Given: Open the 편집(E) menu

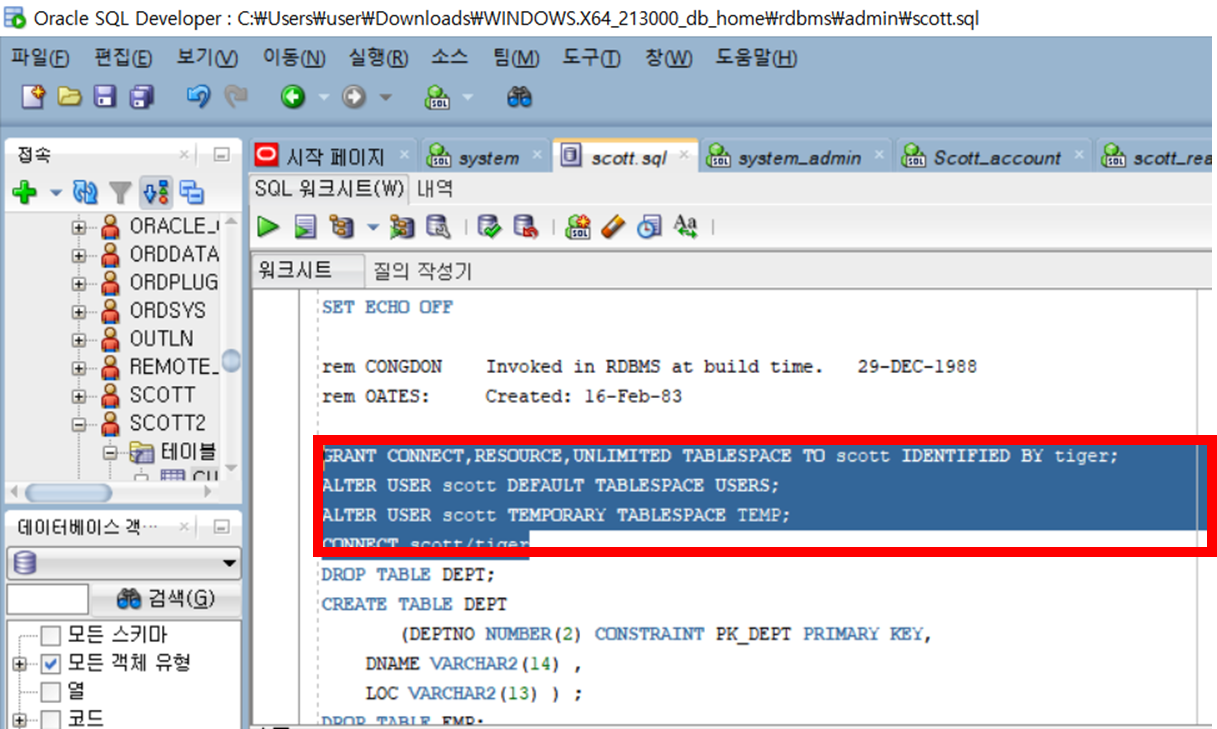Looking at the screenshot, I should (123, 58).
